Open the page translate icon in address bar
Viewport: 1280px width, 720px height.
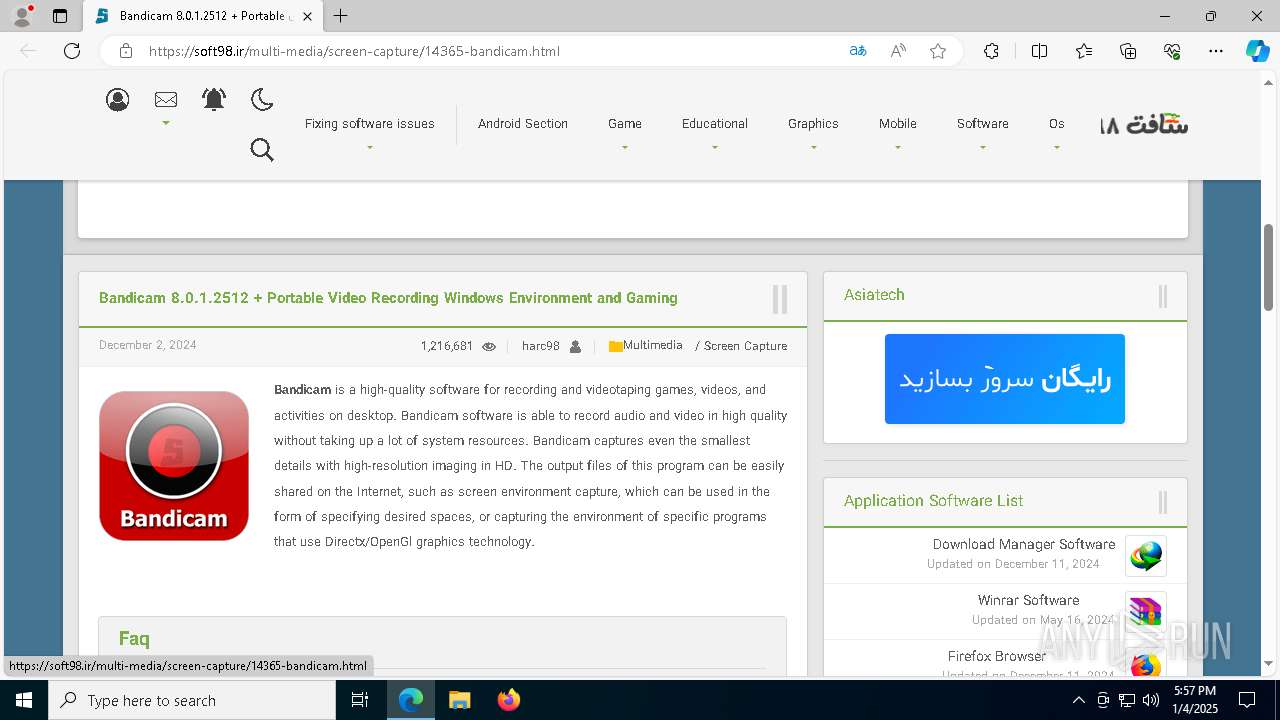coord(858,51)
